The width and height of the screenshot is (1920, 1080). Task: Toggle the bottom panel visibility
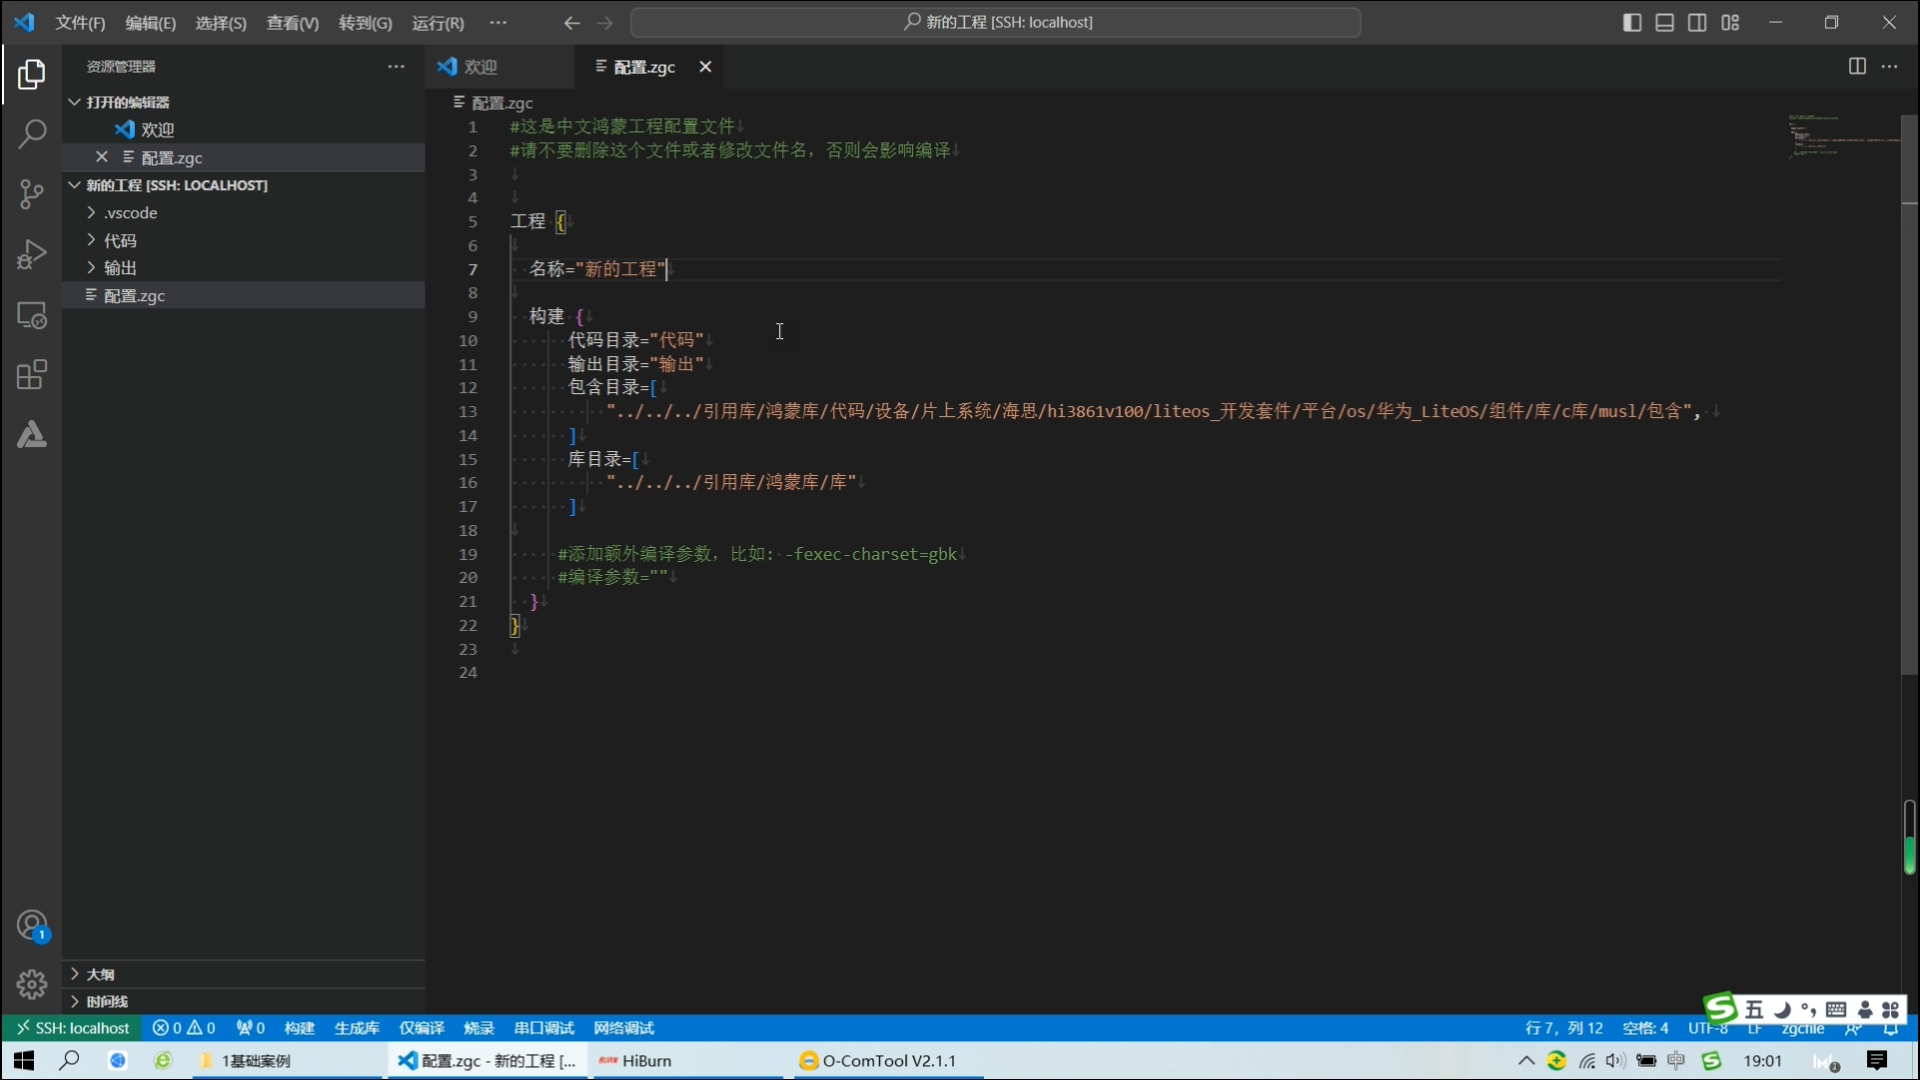[x=1665, y=22]
